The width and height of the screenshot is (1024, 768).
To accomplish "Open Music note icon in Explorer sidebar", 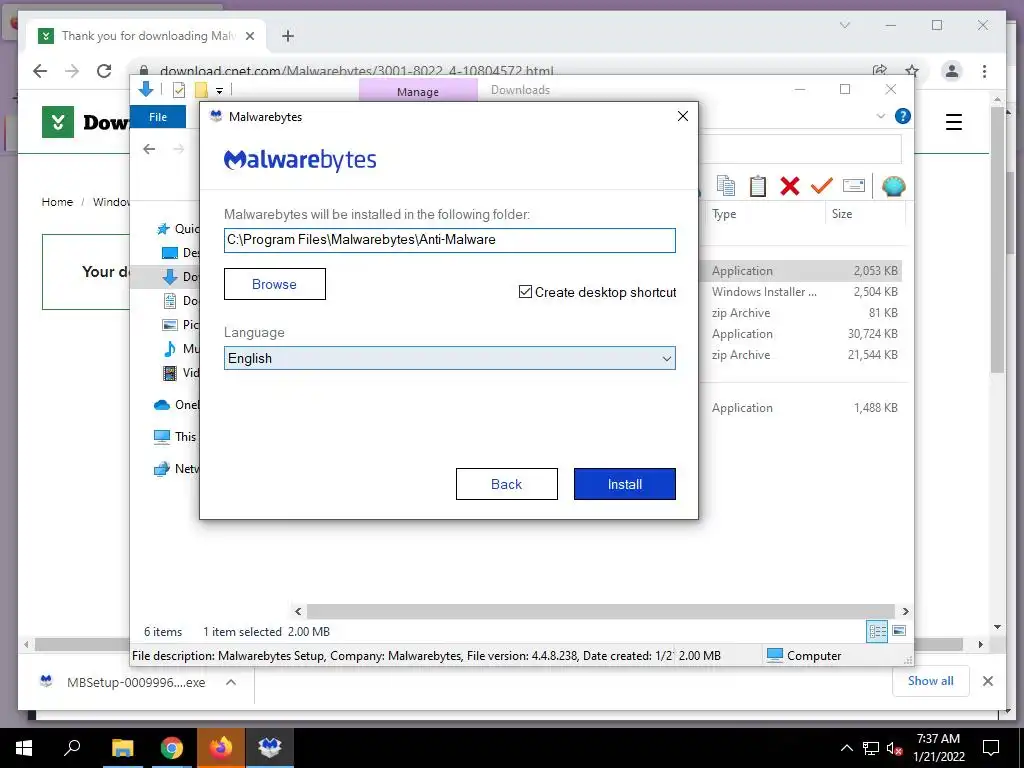I will coord(170,349).
